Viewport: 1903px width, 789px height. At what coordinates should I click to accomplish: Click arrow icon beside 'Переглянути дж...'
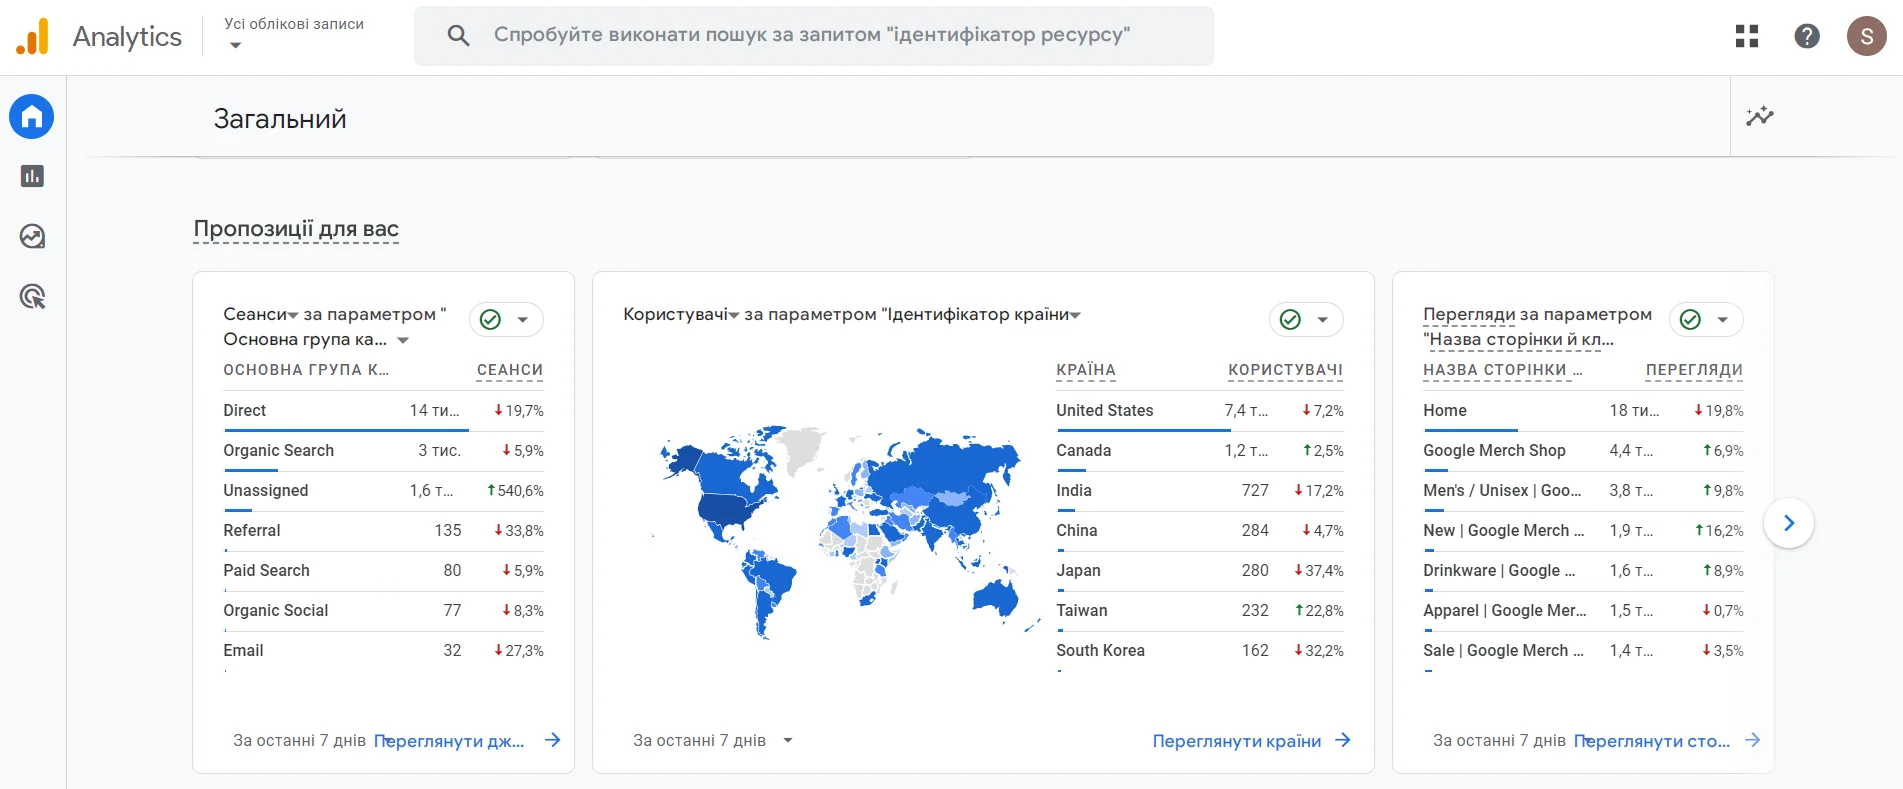tap(552, 740)
